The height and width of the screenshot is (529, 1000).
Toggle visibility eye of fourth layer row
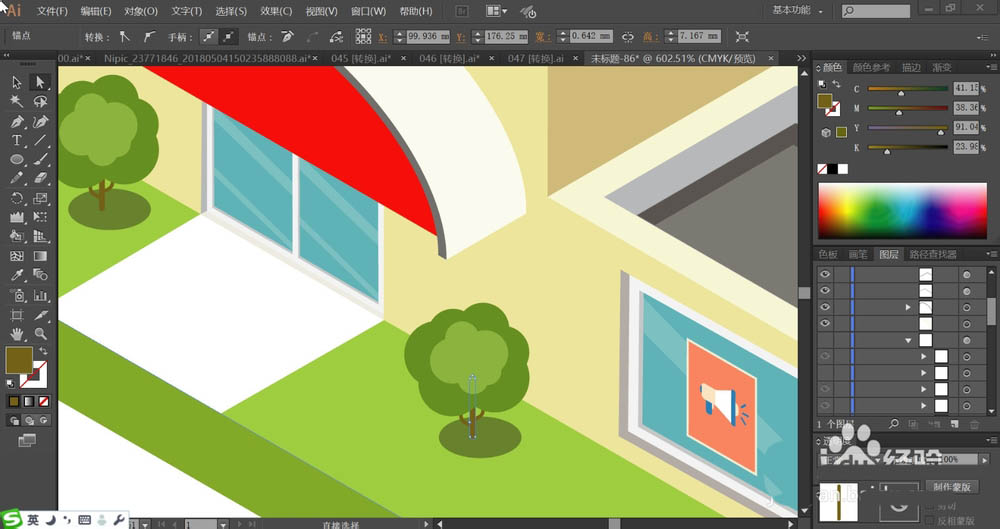click(x=825, y=324)
